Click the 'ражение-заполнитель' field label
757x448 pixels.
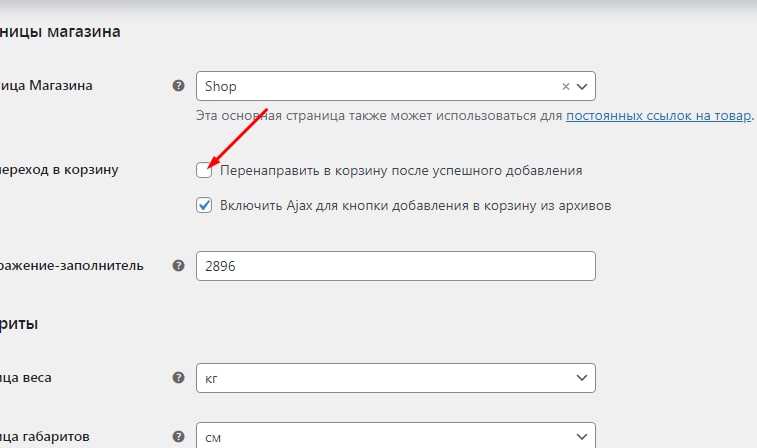coord(72,266)
